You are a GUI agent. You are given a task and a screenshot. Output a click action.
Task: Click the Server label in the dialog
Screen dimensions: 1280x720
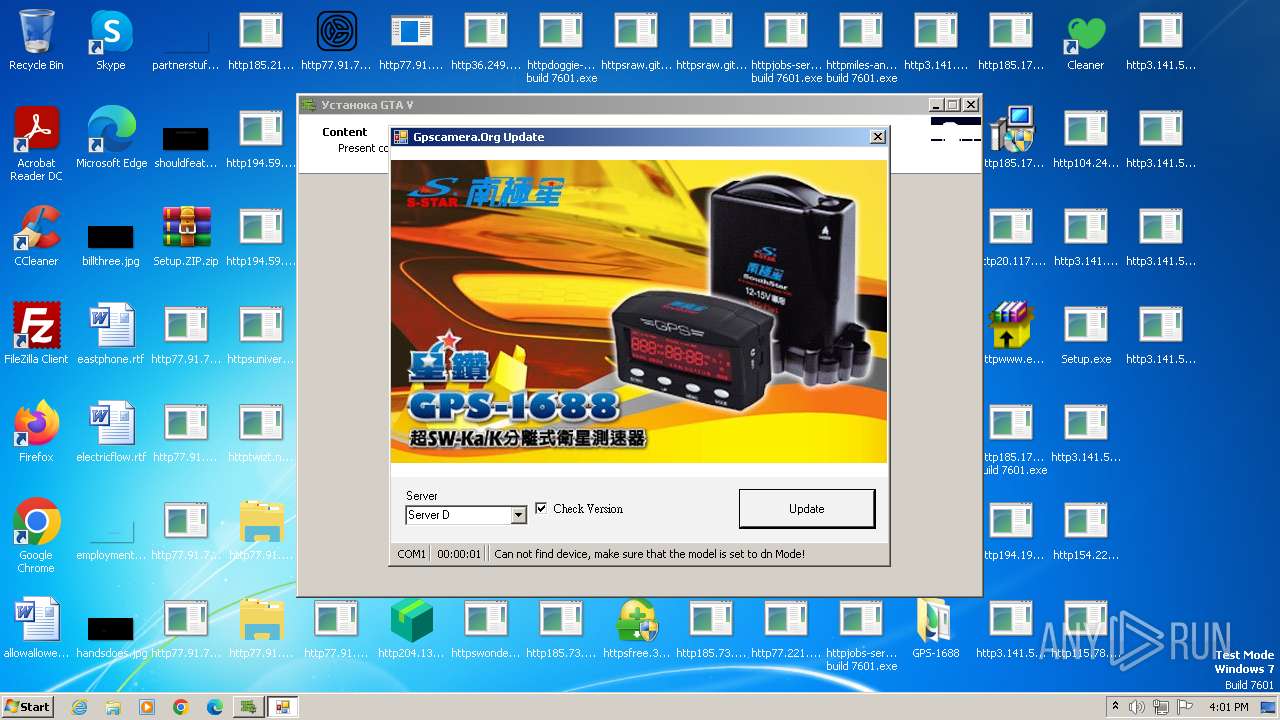[422, 496]
